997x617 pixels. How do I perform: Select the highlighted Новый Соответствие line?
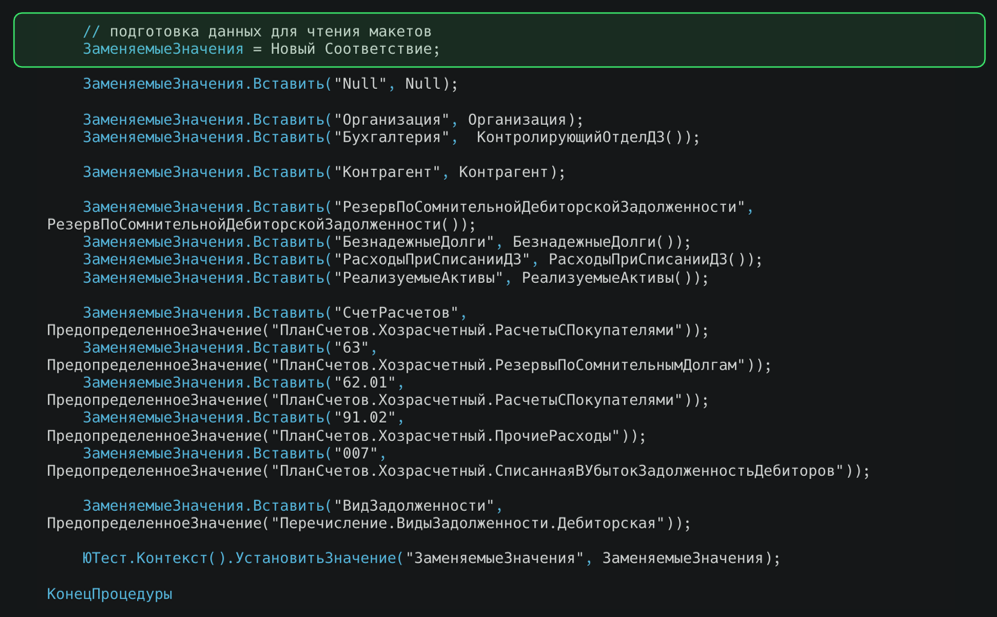point(261,49)
